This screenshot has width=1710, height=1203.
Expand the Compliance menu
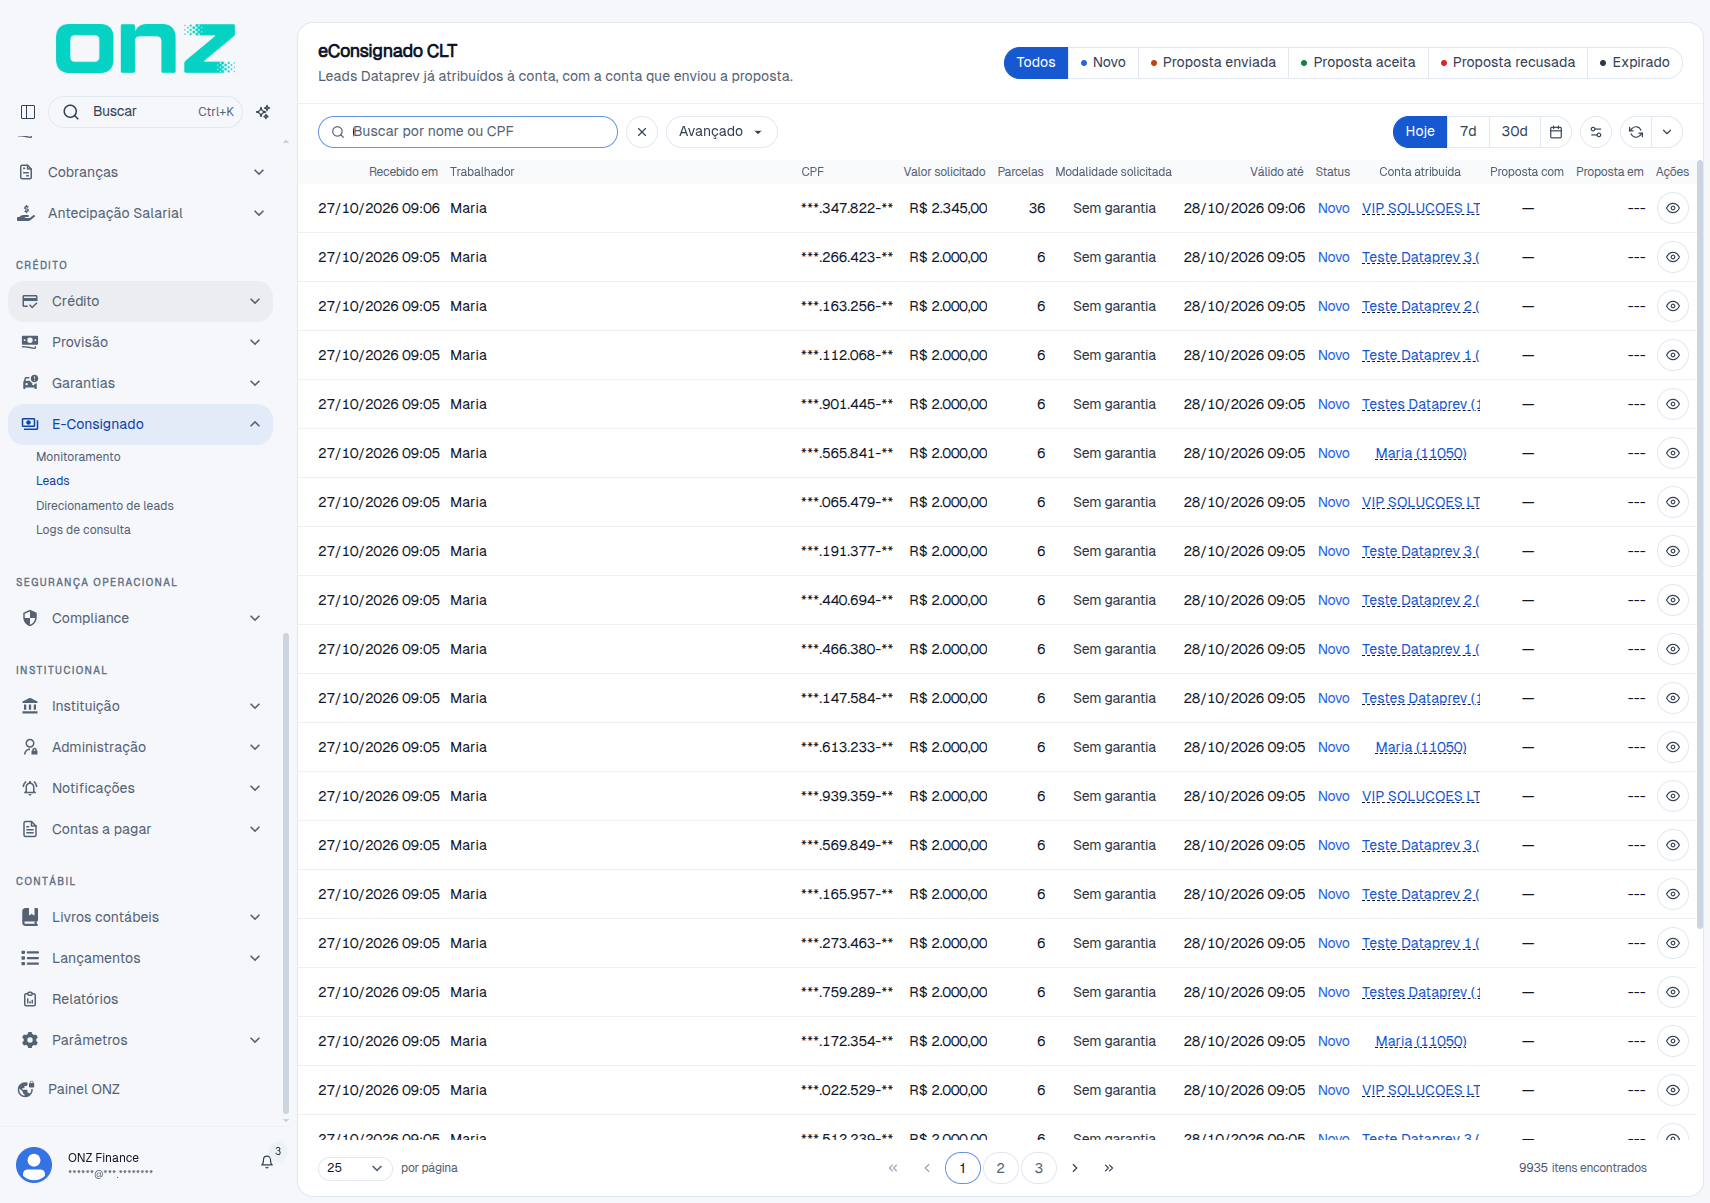pyautogui.click(x=140, y=618)
